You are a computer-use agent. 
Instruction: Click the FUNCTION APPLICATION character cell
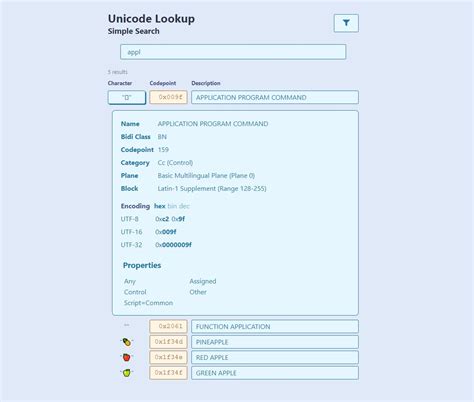click(x=127, y=325)
